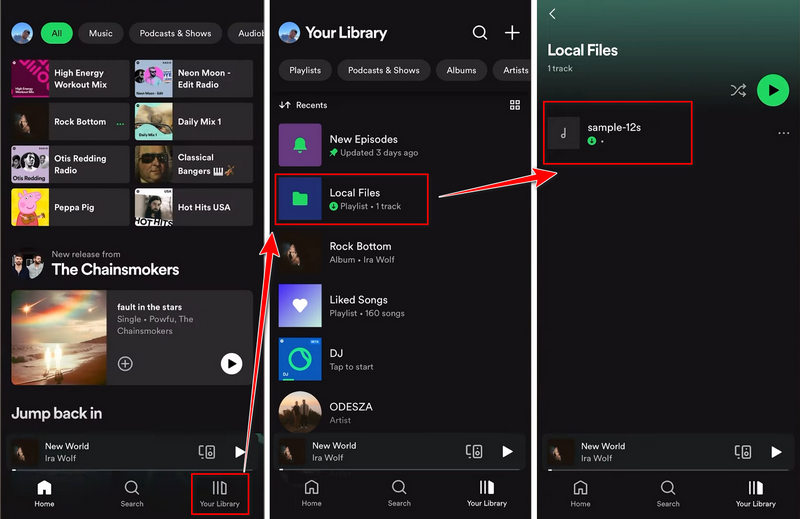This screenshot has height=519, width=800.
Task: Toggle shuffle for Local Files
Action: (738, 91)
